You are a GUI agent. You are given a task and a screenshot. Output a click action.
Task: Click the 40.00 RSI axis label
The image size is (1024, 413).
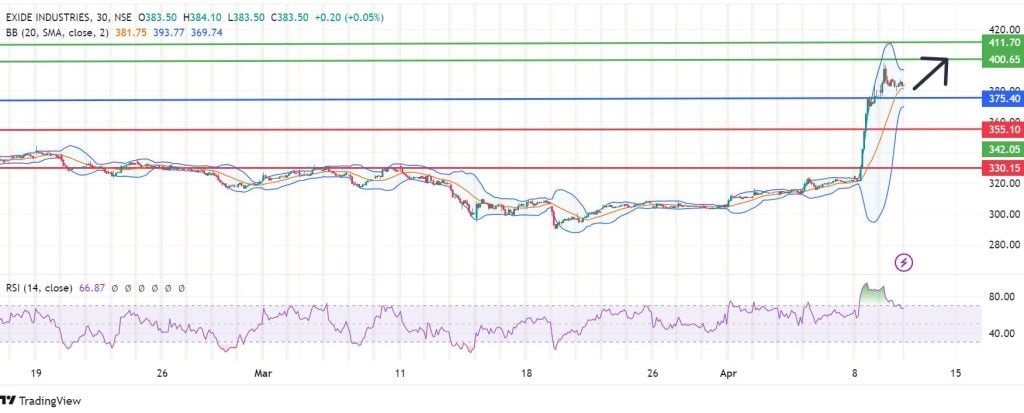pos(1004,333)
